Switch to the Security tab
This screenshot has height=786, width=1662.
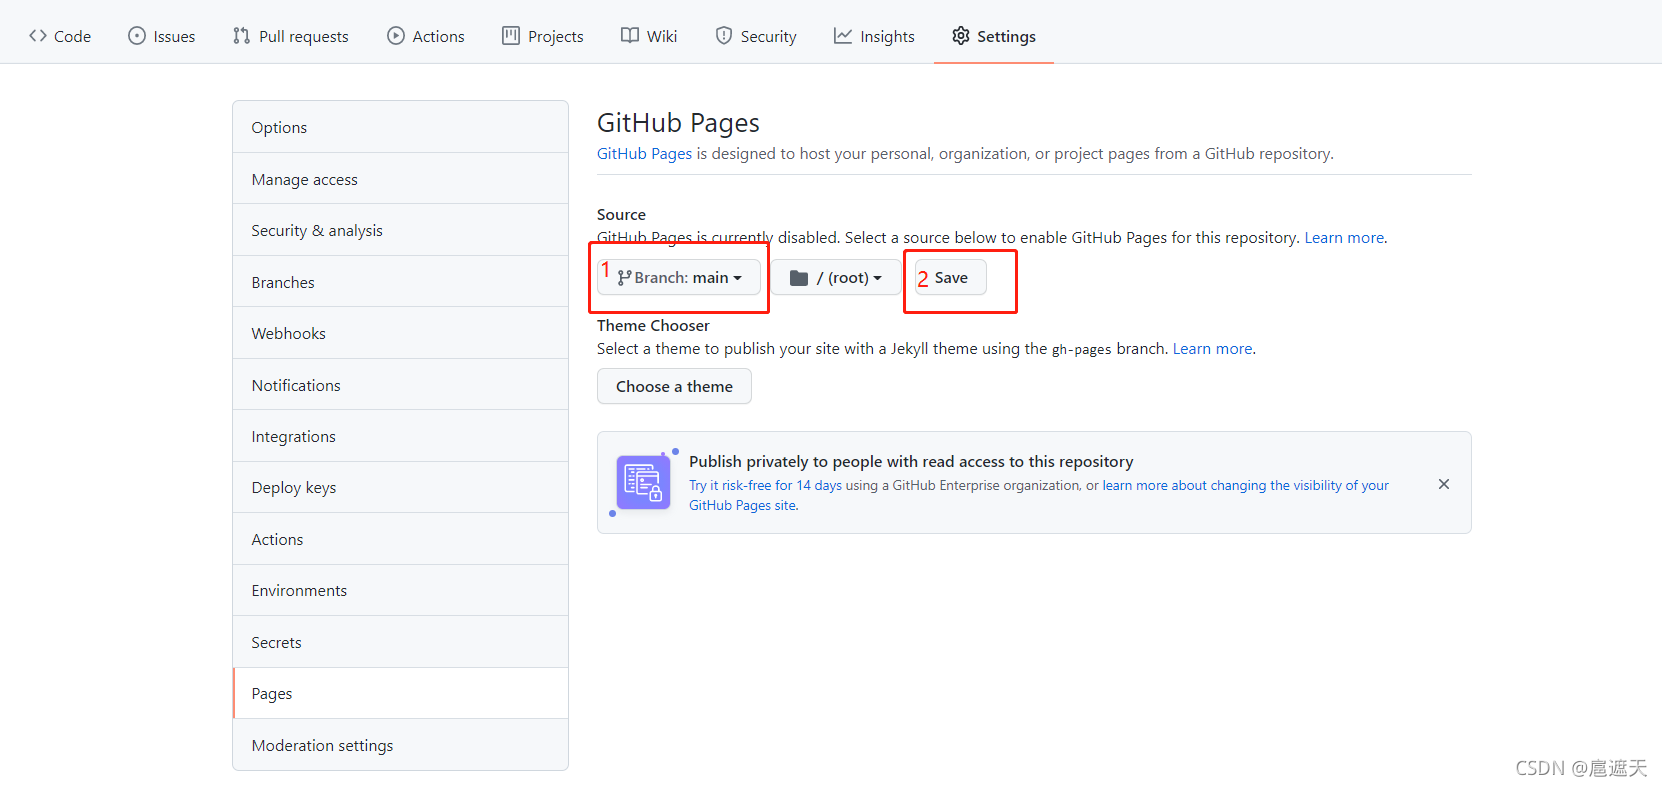(756, 36)
